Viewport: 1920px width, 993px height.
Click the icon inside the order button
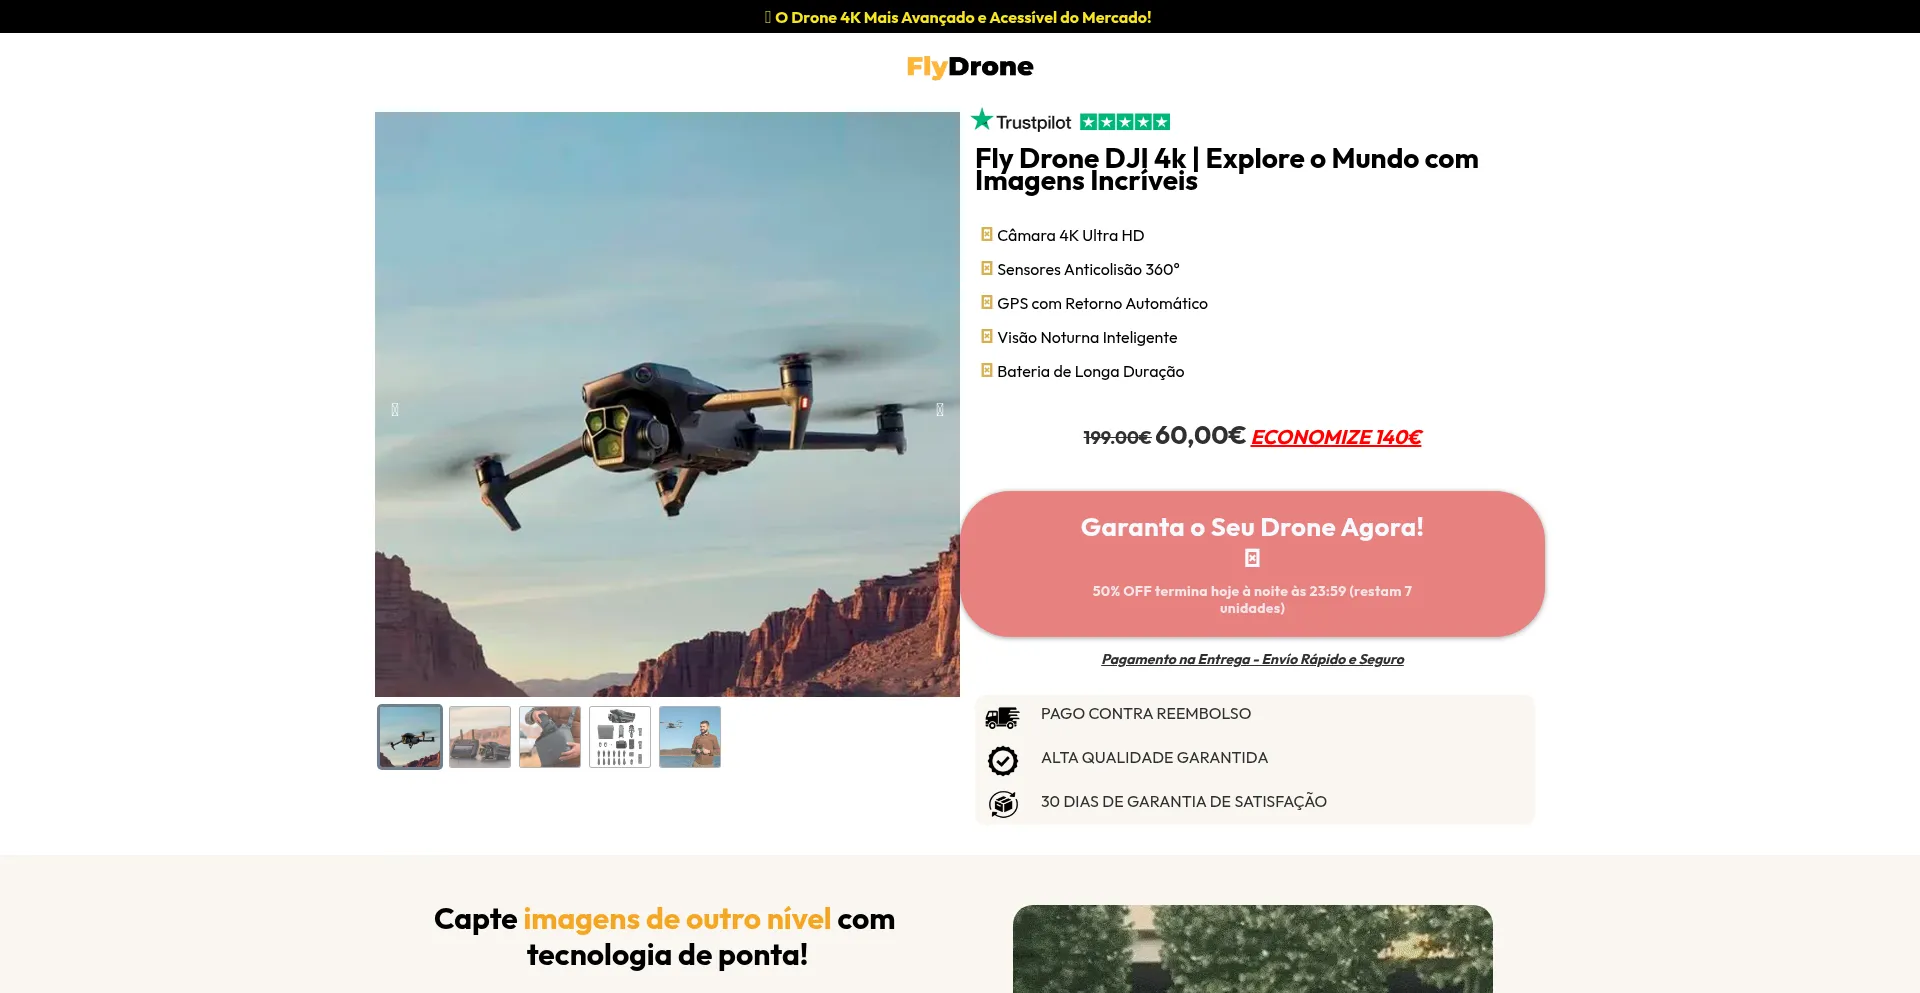(x=1252, y=558)
